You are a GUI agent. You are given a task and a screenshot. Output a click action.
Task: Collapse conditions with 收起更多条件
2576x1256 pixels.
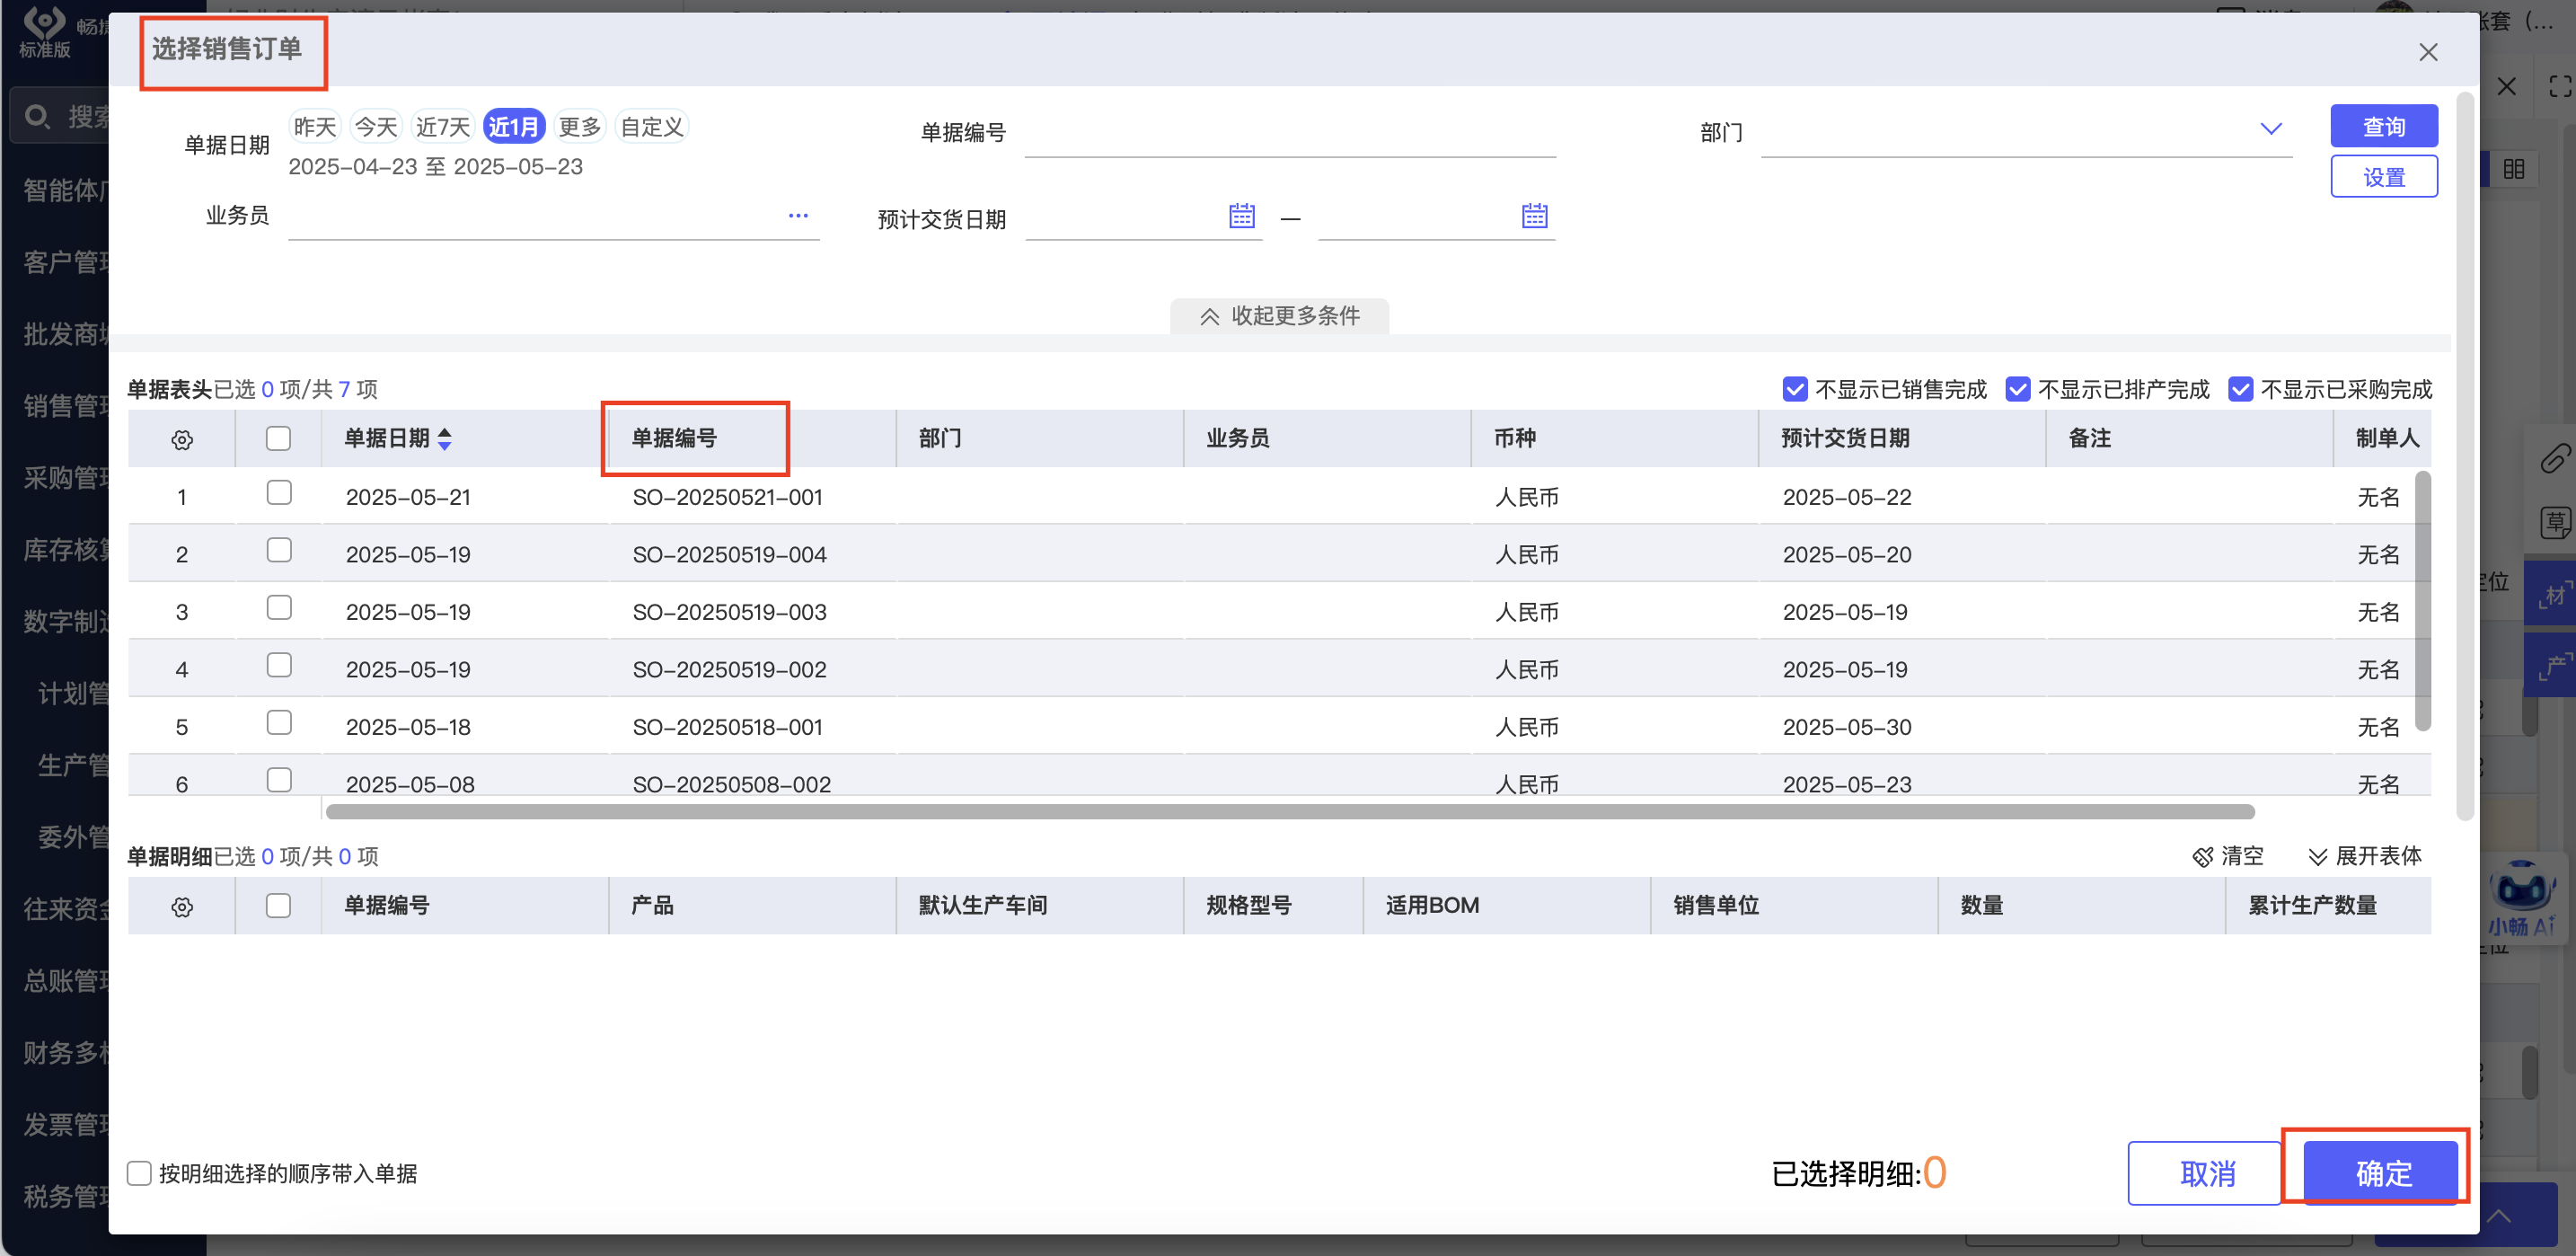click(x=1279, y=316)
